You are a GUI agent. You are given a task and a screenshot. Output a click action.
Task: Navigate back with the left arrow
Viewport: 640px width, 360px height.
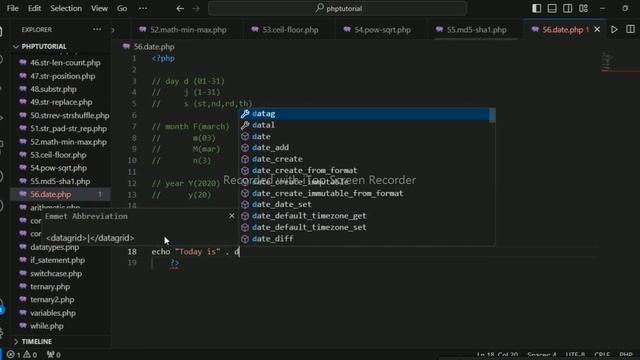click(x=180, y=8)
